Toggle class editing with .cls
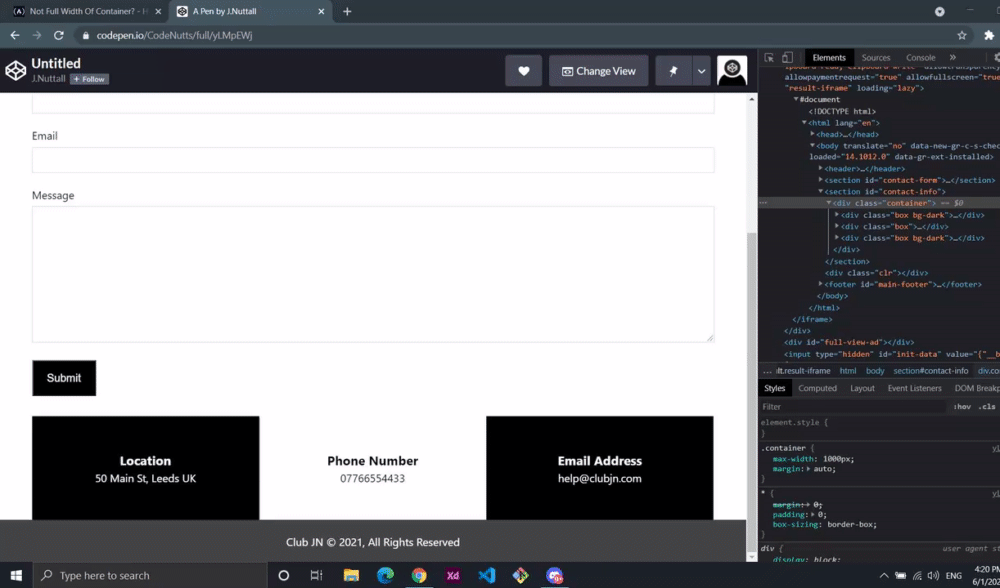The width and height of the screenshot is (1000, 588). click(988, 406)
